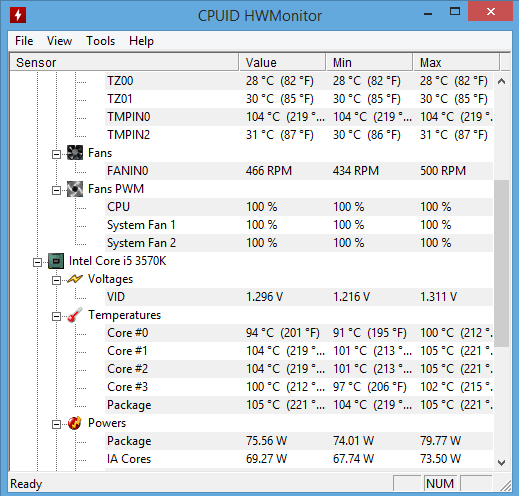Collapse the Fans PWM tree node
The image size is (519, 496).
coord(56,190)
